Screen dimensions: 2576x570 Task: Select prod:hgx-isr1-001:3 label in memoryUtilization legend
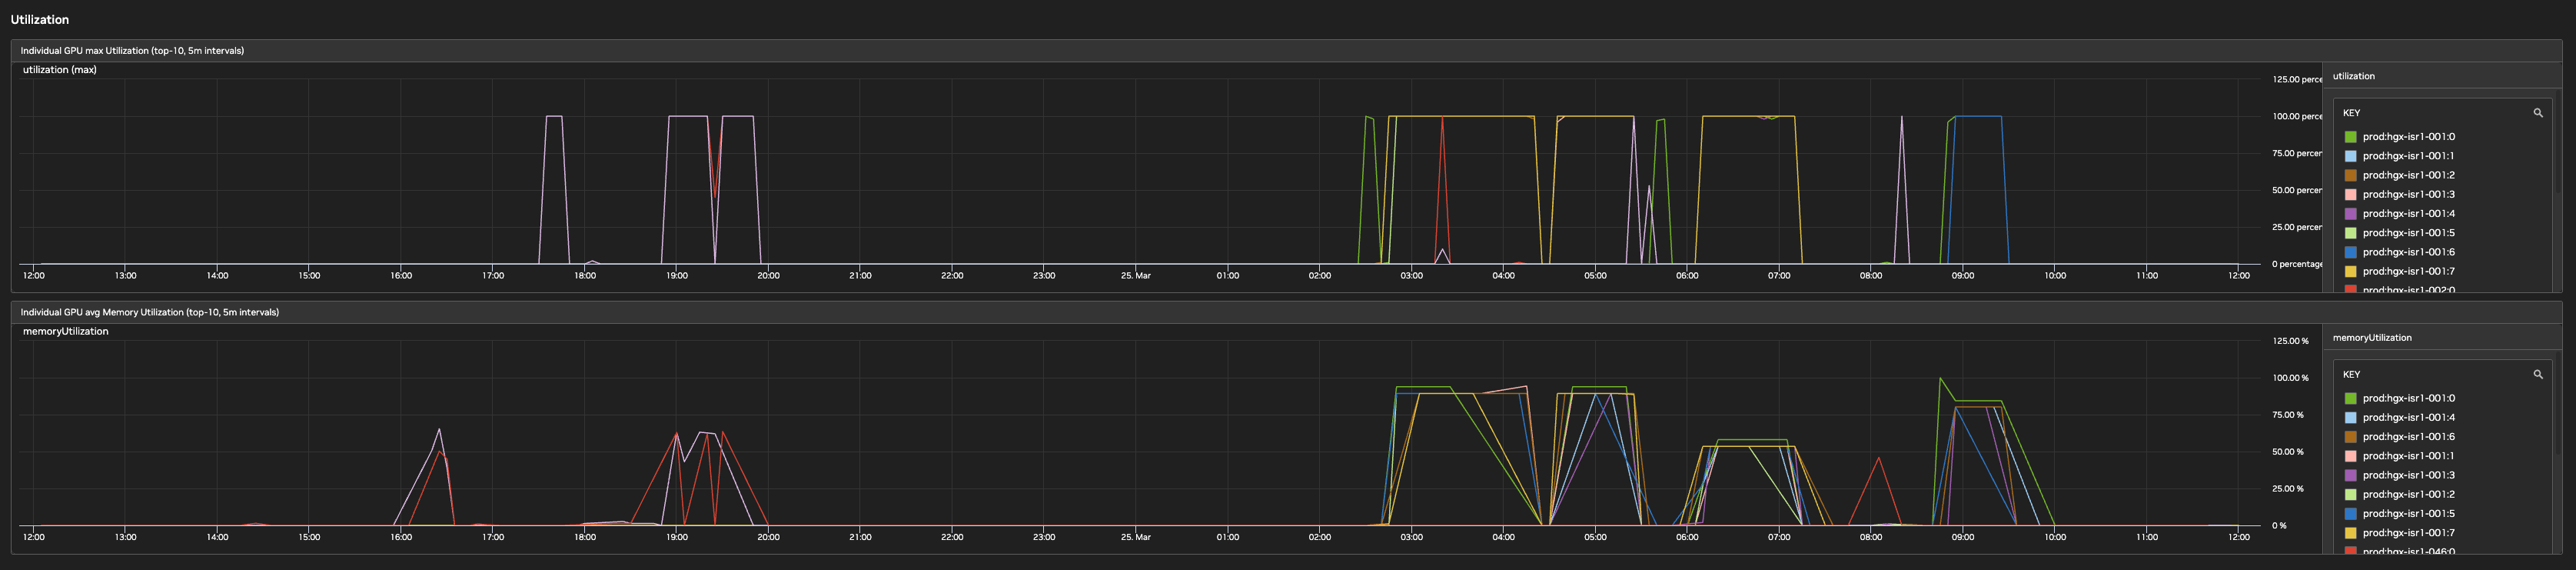(2408, 475)
